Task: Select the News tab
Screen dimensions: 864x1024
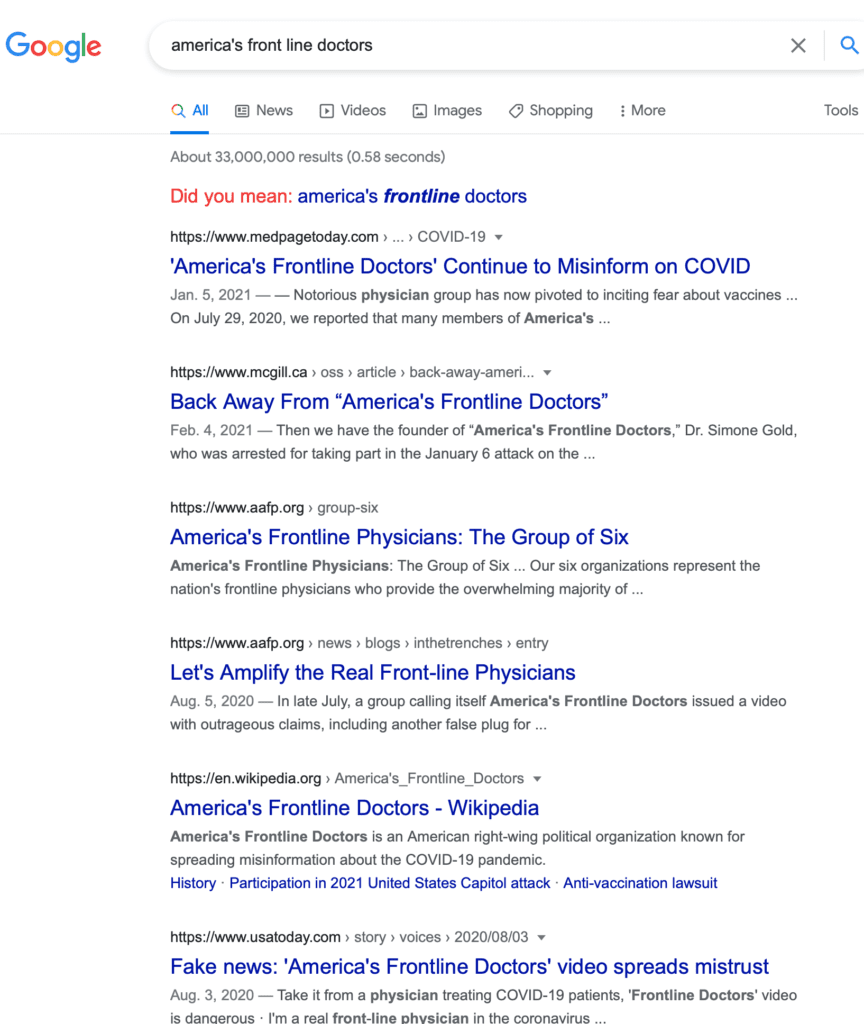Action: click(x=264, y=110)
